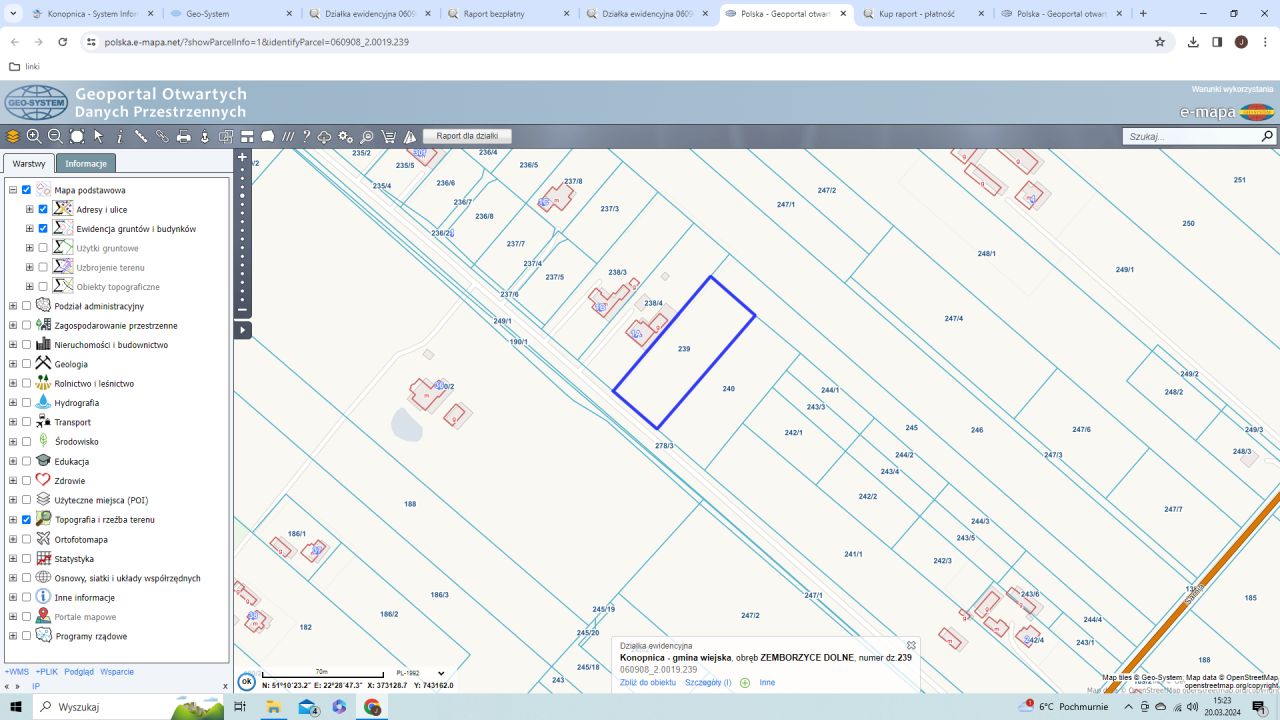The height and width of the screenshot is (720, 1280).
Task: Click zoom-out minus on map slider
Action: coord(242,310)
